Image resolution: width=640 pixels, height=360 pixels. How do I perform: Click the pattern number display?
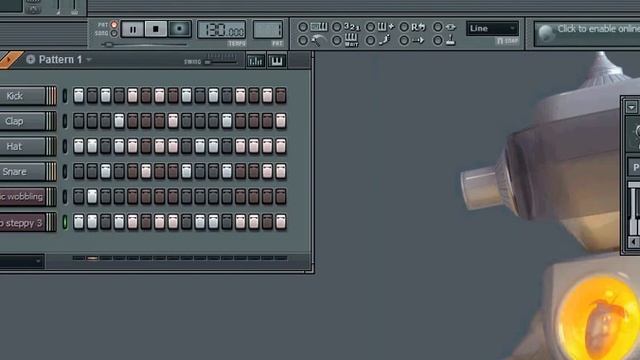268,30
